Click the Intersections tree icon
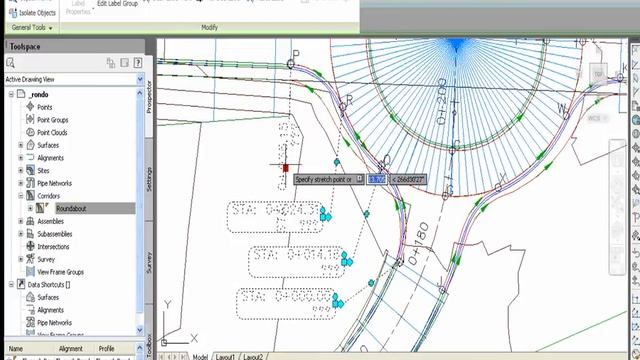This screenshot has width=640, height=360. (30, 246)
